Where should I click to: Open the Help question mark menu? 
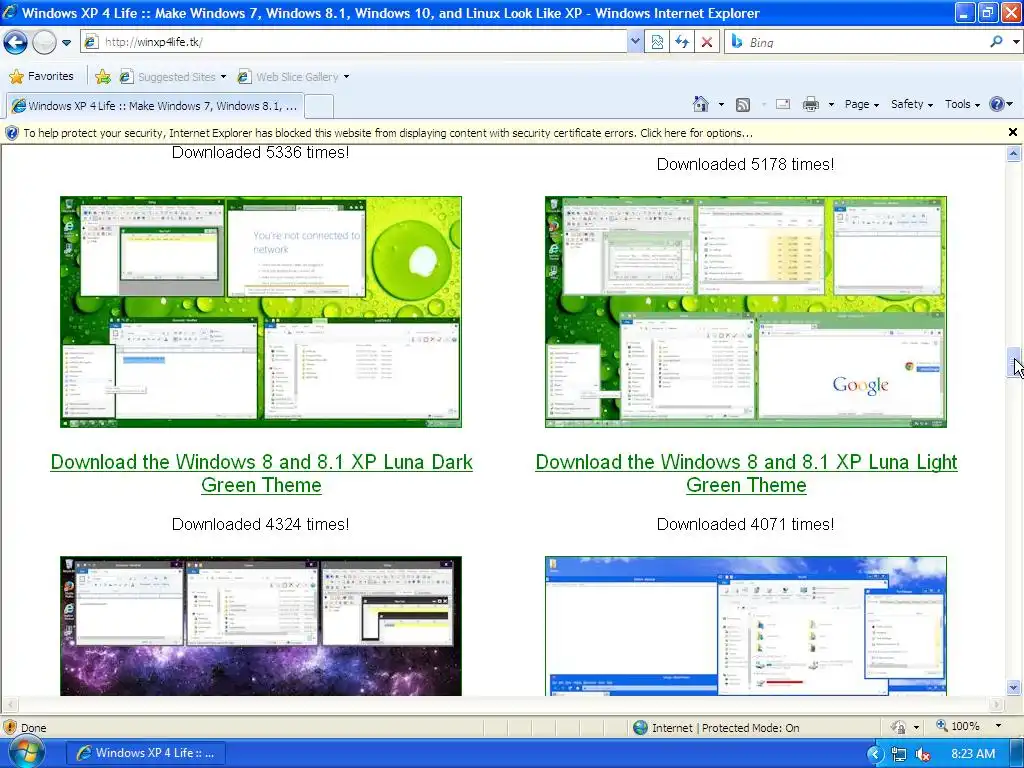pyautogui.click(x=1000, y=104)
